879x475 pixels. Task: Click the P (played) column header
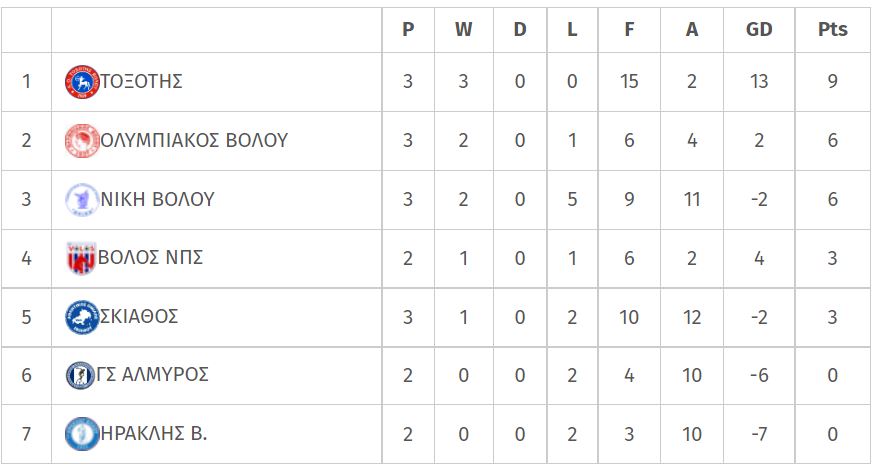point(408,29)
